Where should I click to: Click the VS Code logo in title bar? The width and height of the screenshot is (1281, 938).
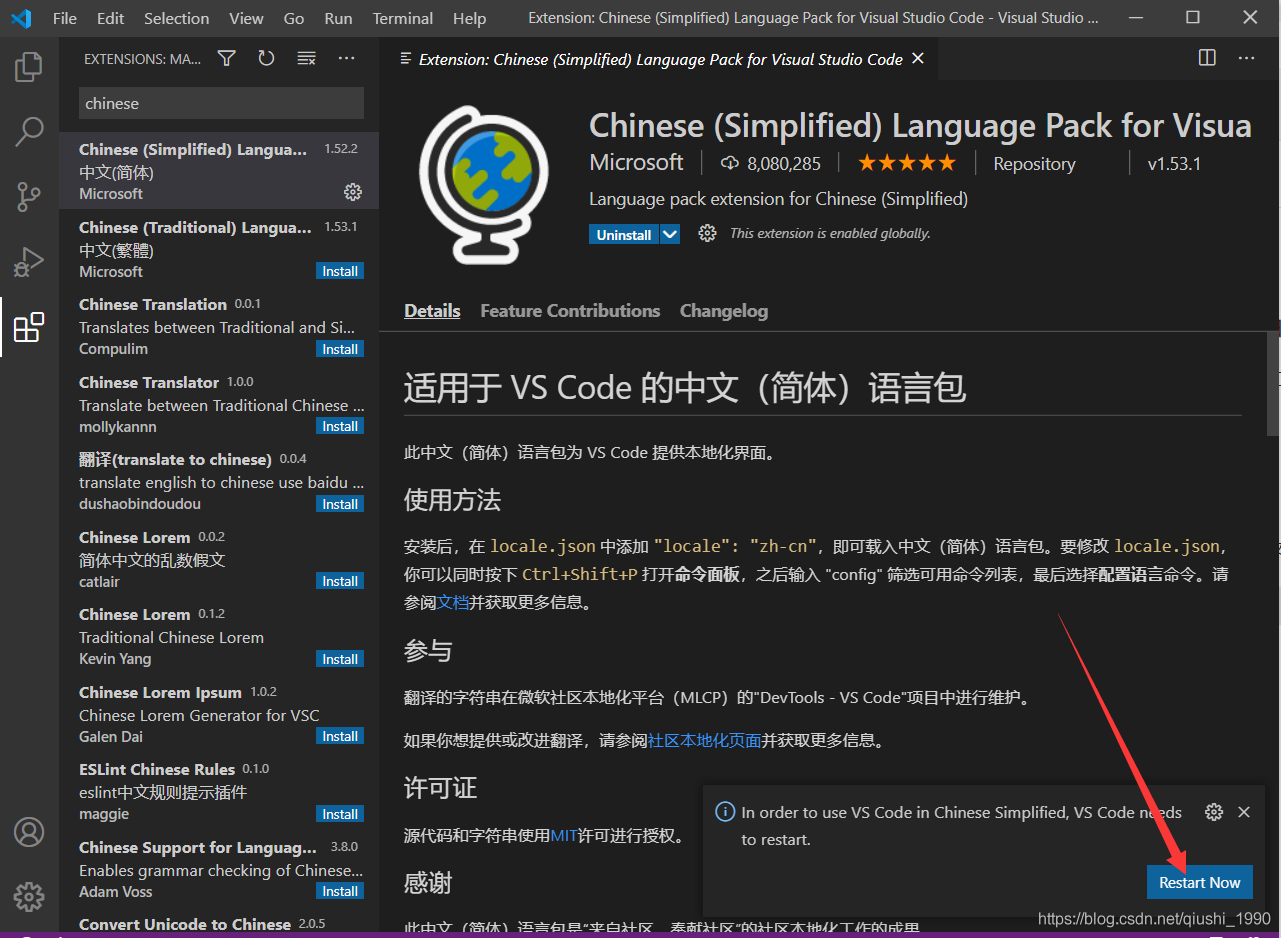[21, 18]
